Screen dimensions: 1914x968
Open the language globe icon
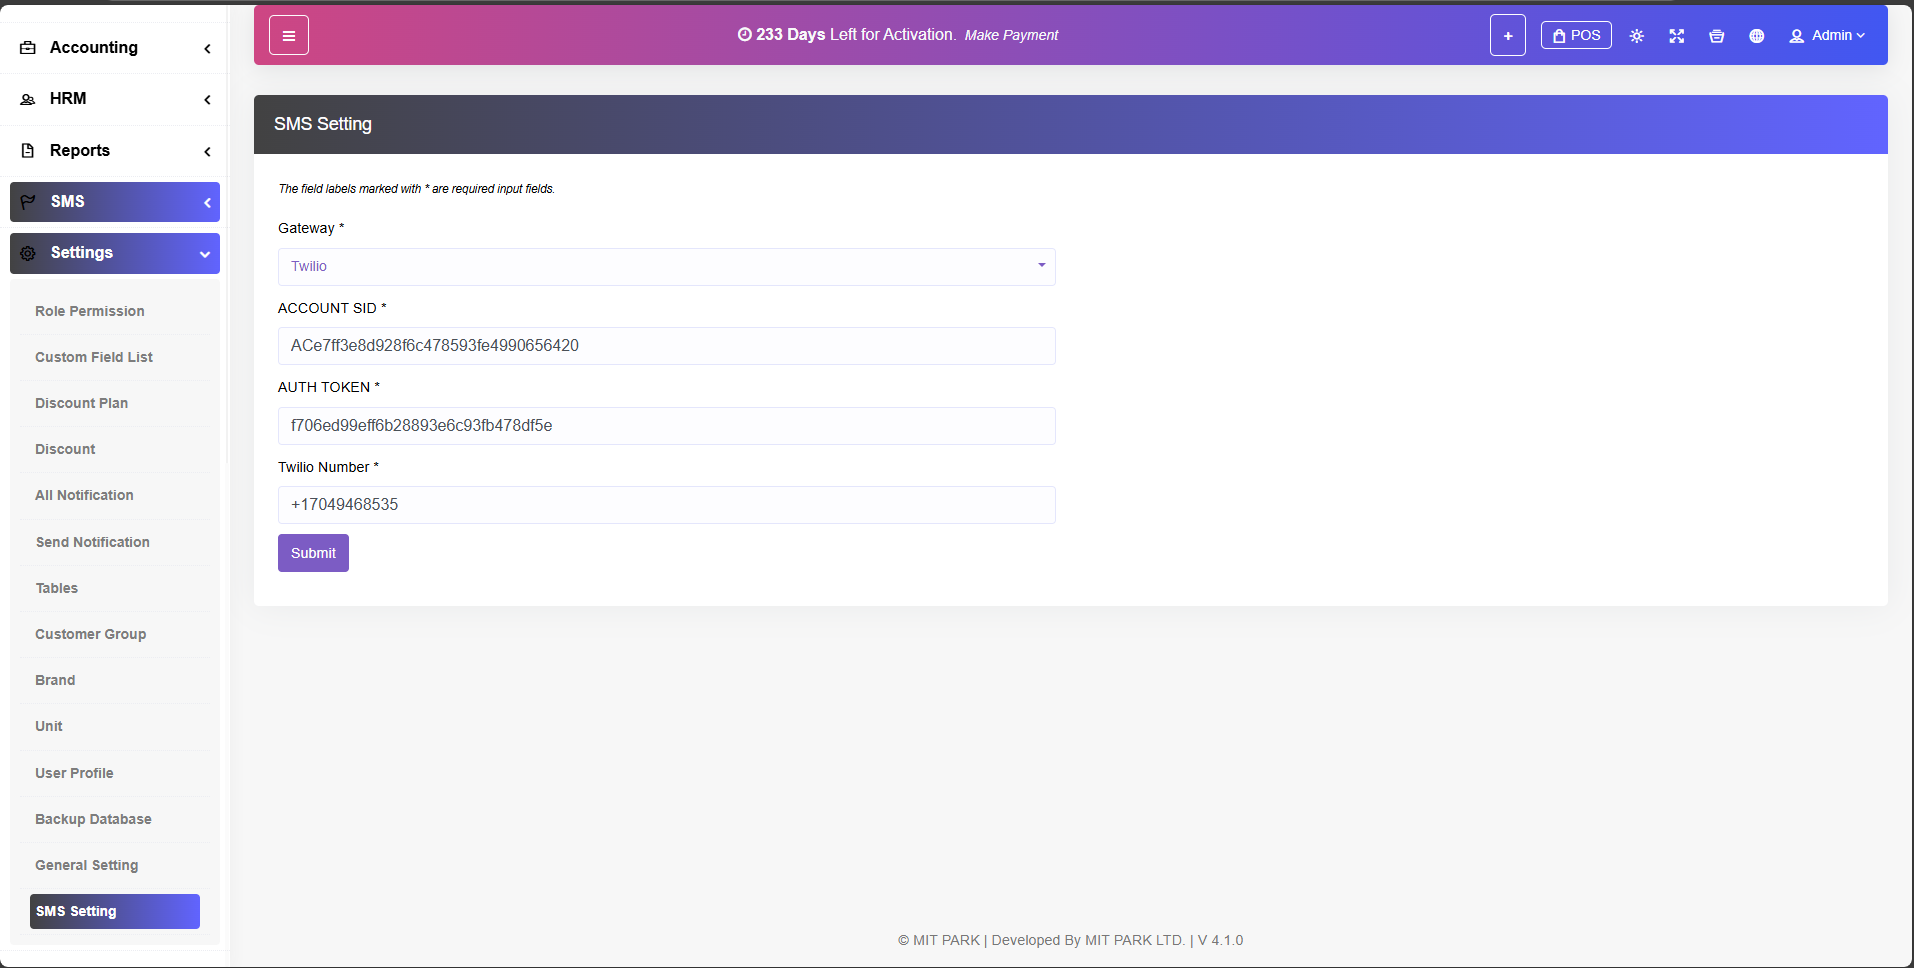[x=1756, y=36]
